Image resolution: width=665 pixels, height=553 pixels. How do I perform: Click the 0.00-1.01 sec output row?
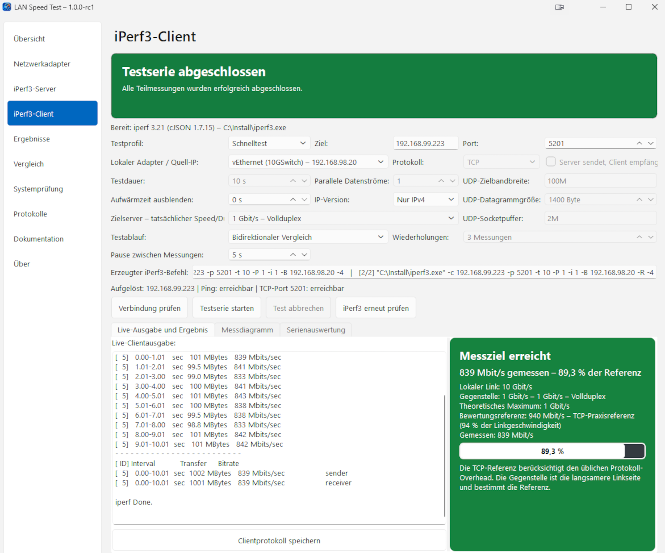coord(198,357)
